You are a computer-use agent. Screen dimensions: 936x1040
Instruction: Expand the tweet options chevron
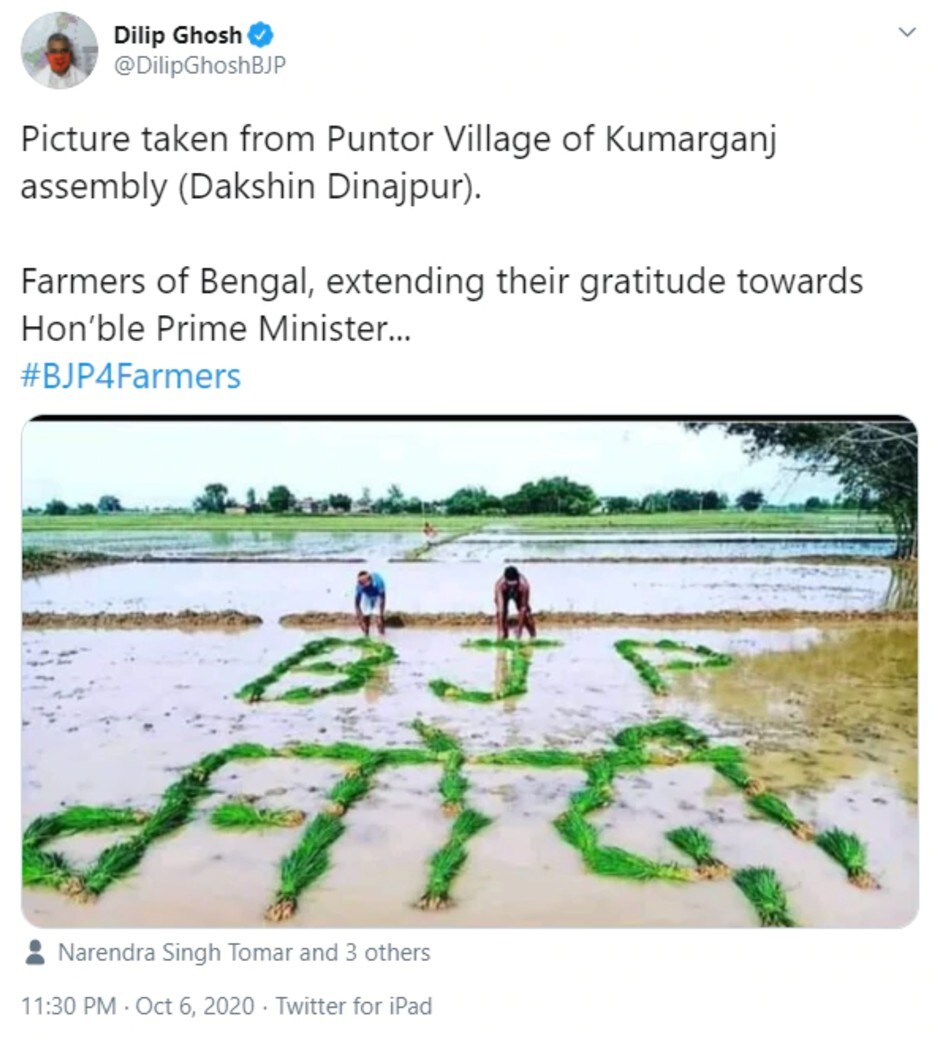tap(907, 32)
